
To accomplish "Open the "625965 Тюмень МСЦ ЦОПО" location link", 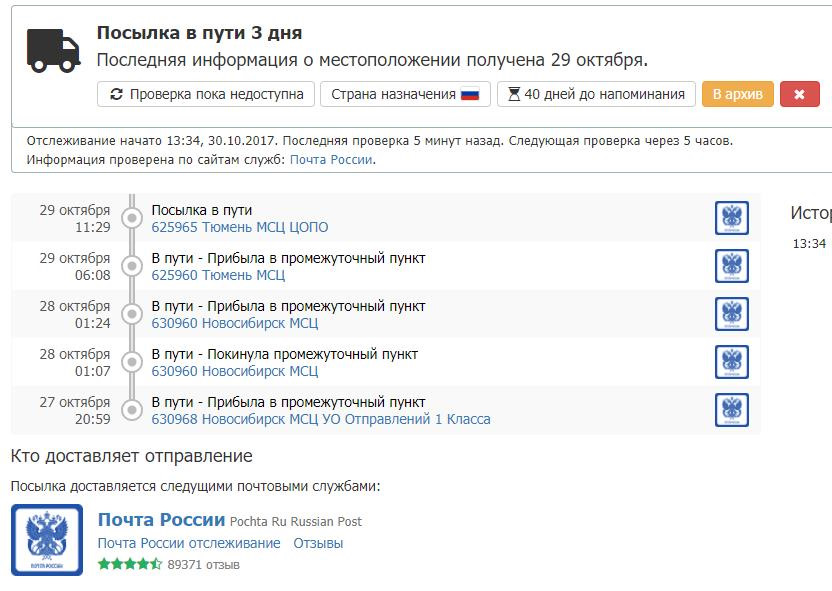I will [x=240, y=227].
